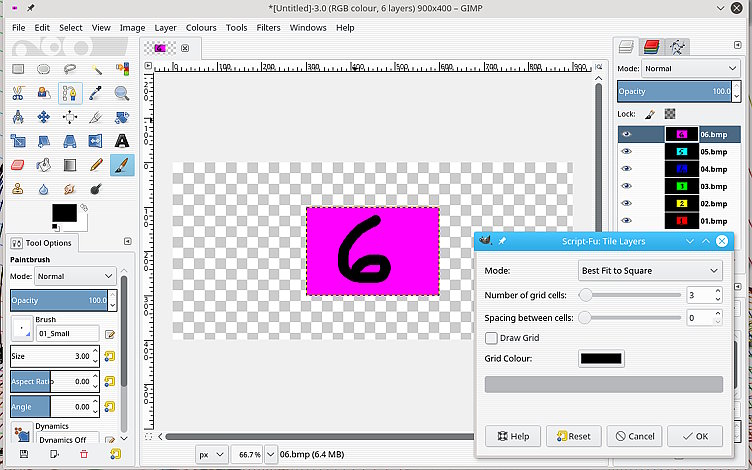Open the Layers panel Mode dropdown
Viewport: 752px width, 470px height.
point(691,69)
